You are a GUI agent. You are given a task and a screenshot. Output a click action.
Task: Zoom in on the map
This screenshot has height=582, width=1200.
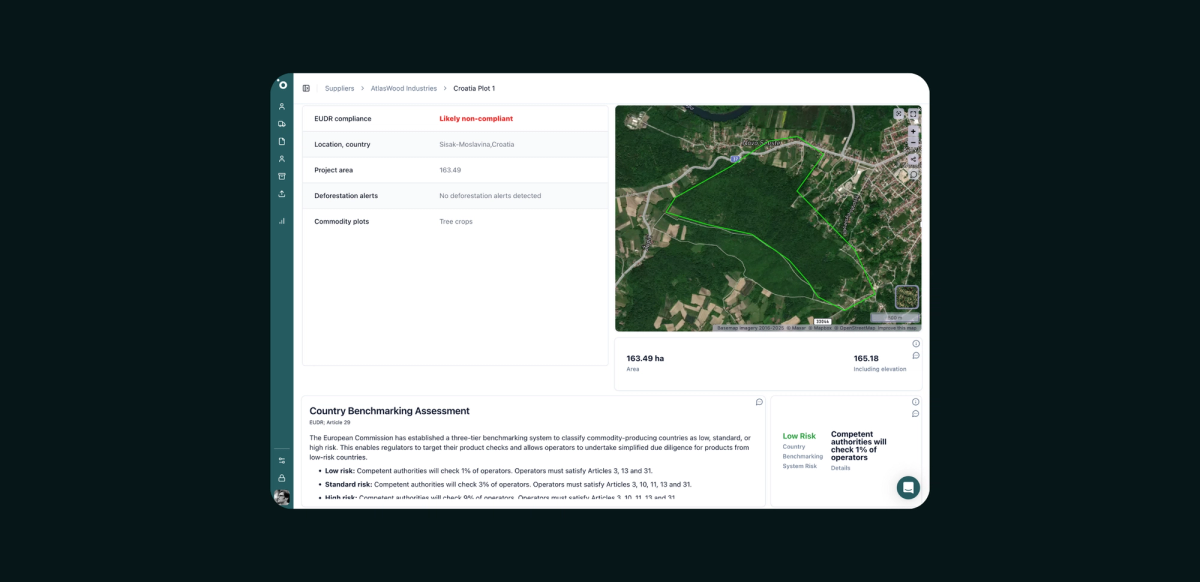click(x=913, y=131)
